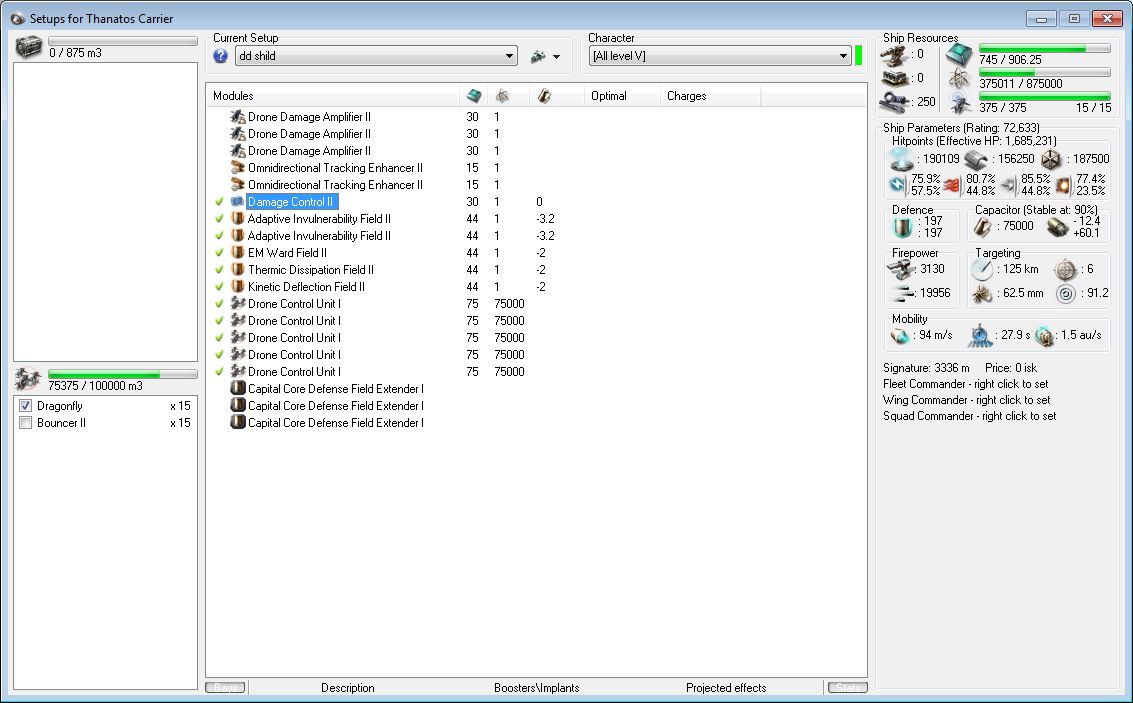
Task: Open the Projected effects tab
Action: point(725,688)
